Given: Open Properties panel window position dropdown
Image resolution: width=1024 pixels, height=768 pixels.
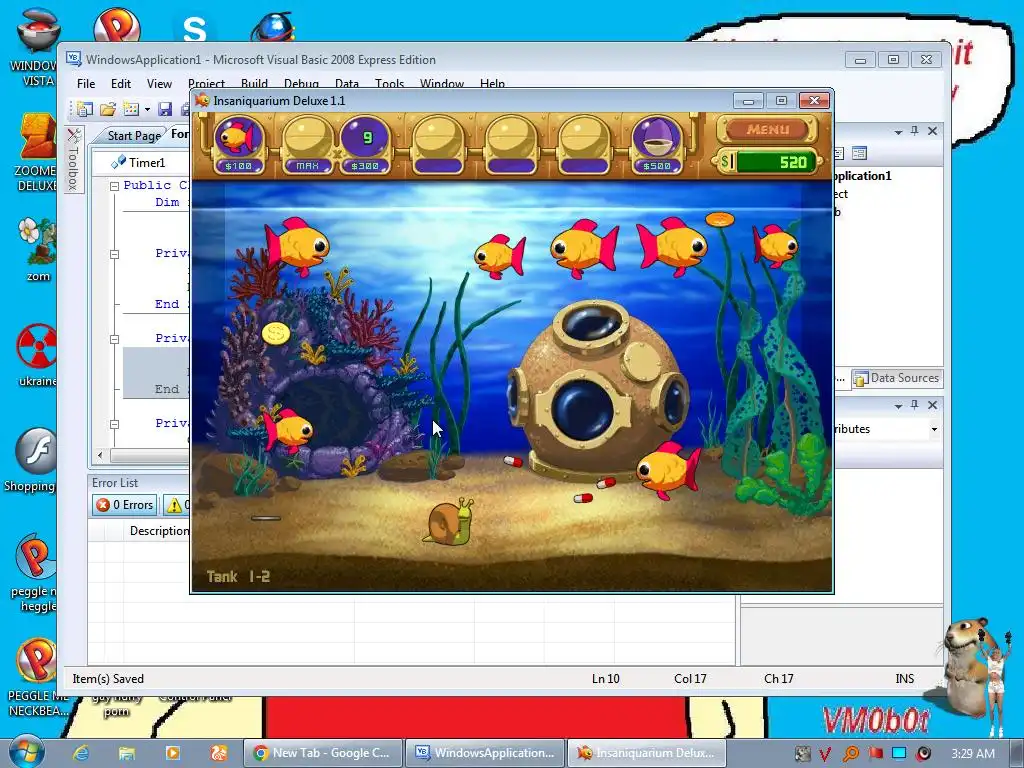Looking at the screenshot, I should [899, 406].
